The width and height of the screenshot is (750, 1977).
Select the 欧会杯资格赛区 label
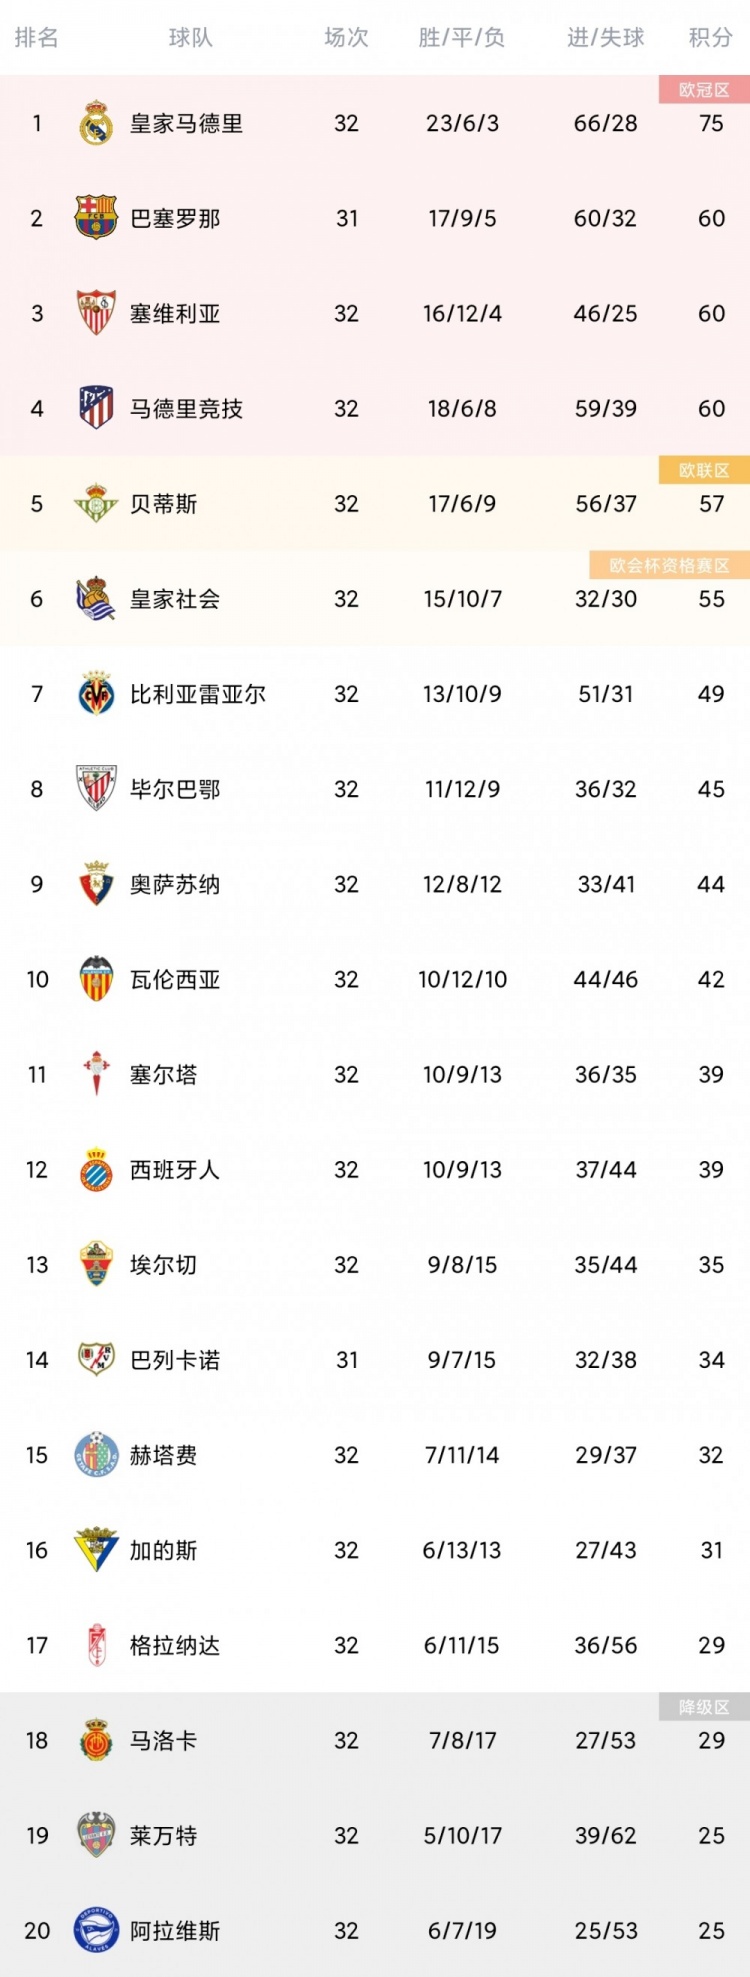[x=670, y=565]
